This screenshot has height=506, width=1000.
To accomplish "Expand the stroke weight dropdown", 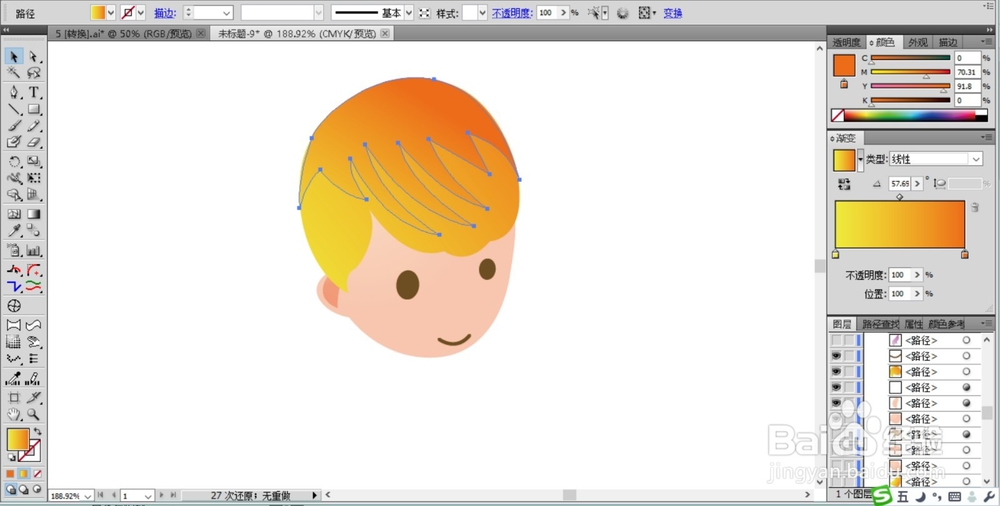I will [x=226, y=13].
